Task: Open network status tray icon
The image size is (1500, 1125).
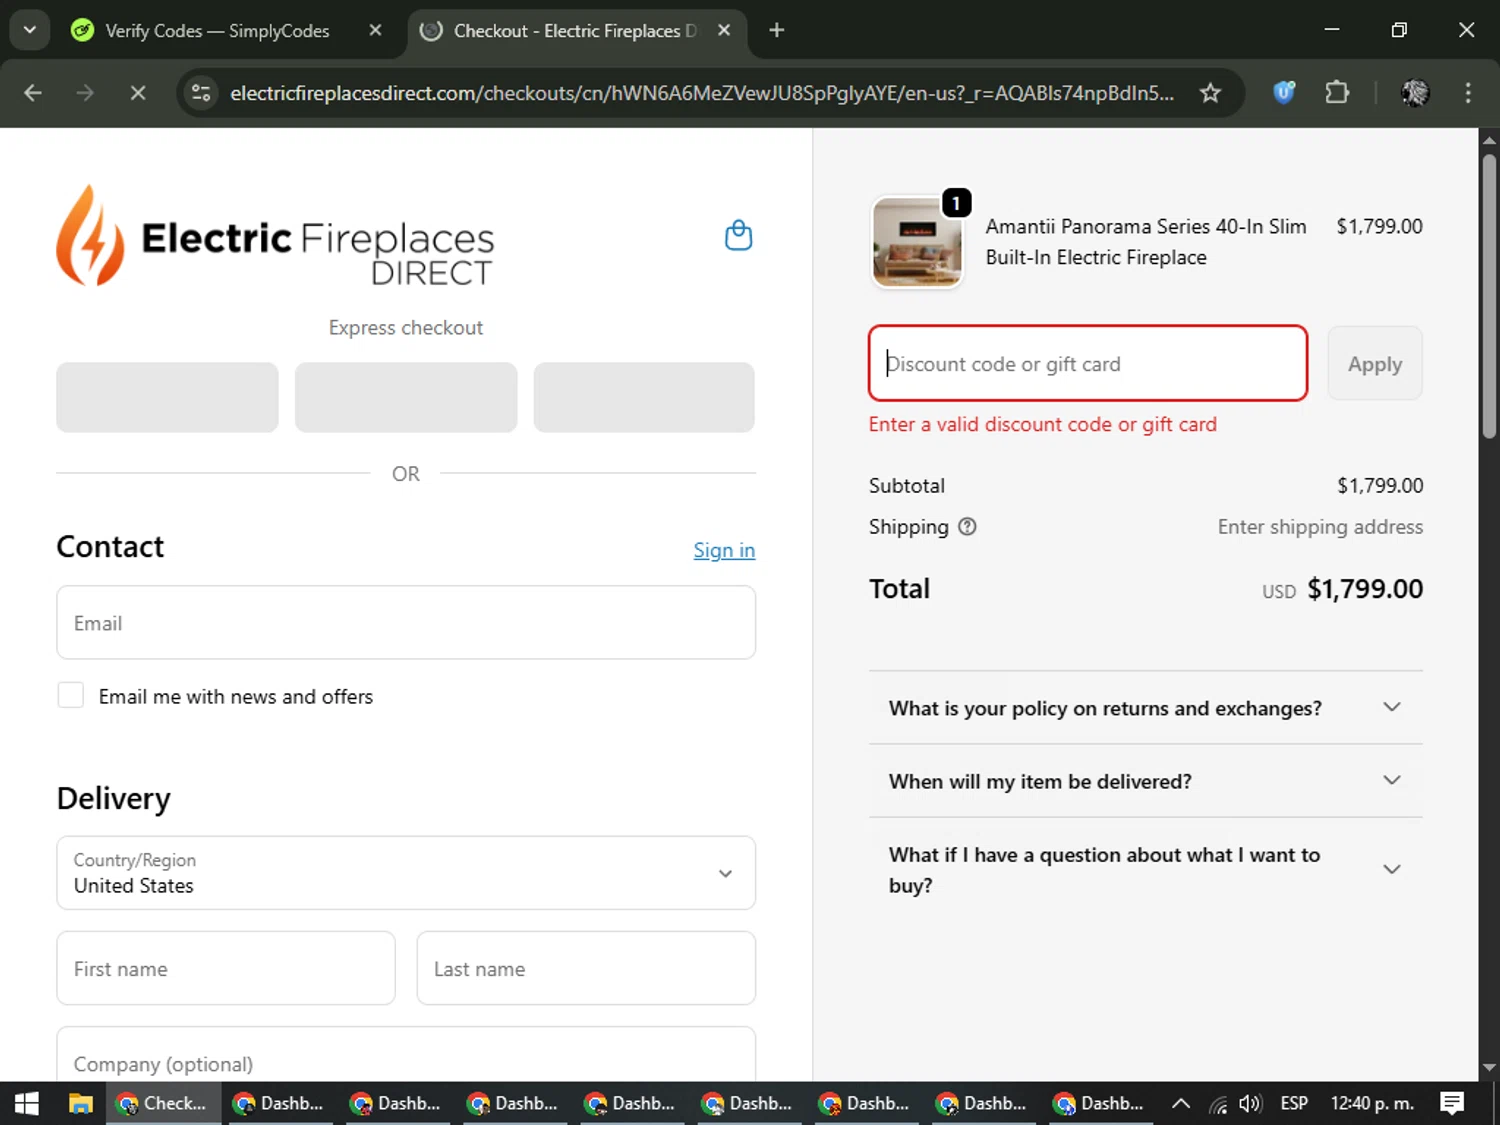Action: (x=1217, y=1103)
